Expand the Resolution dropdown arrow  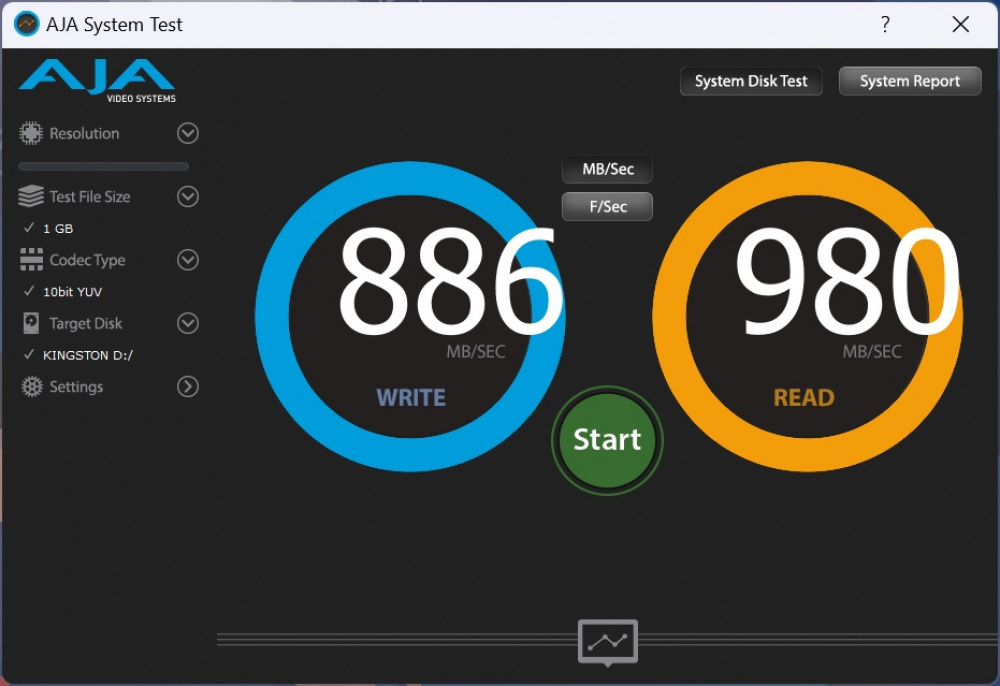(188, 133)
